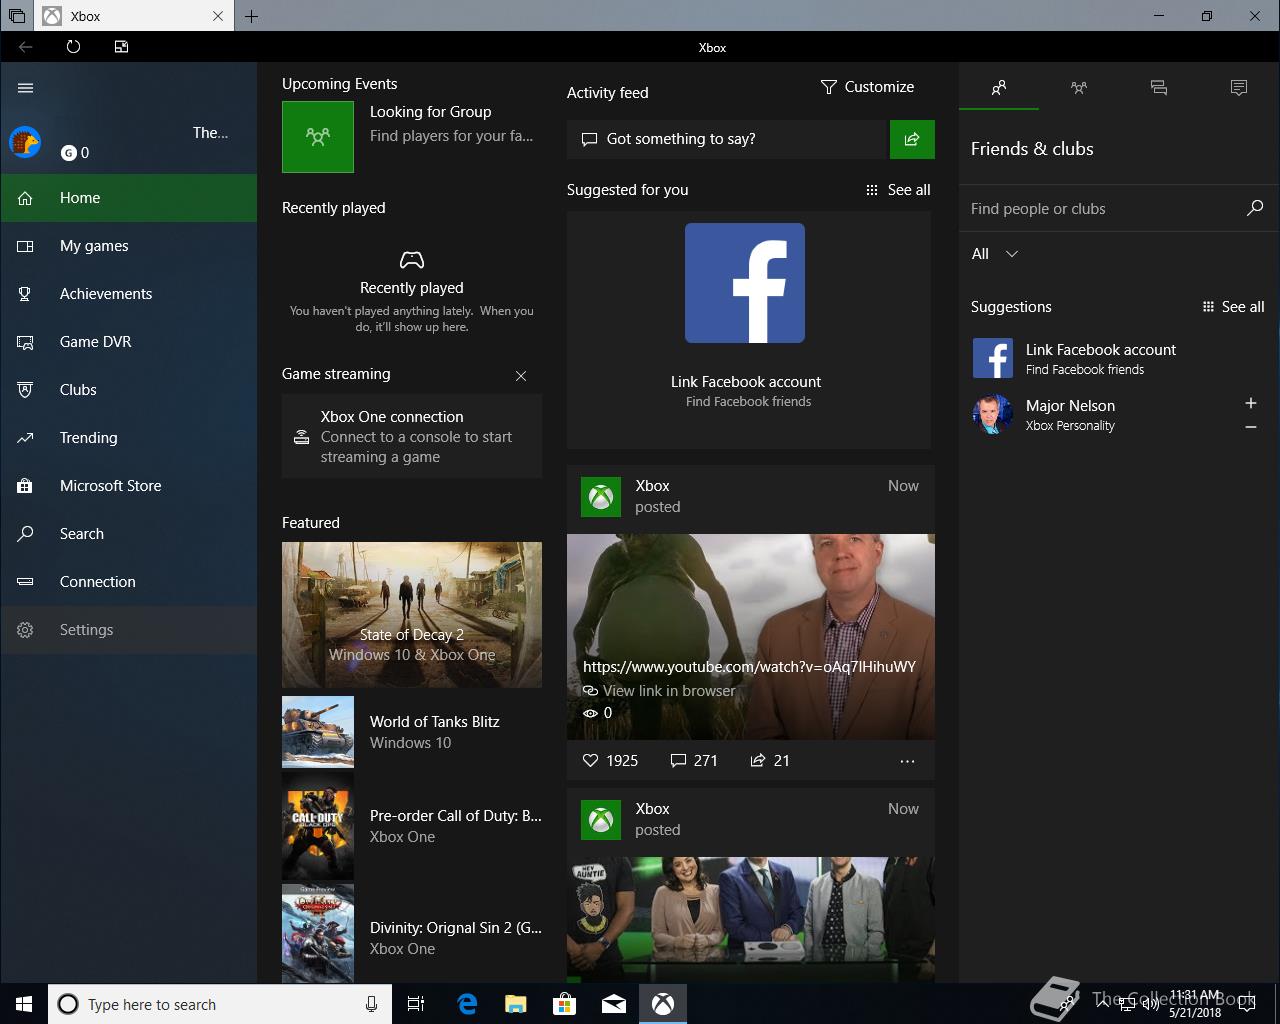Open Achievements in the sidebar

(129, 294)
